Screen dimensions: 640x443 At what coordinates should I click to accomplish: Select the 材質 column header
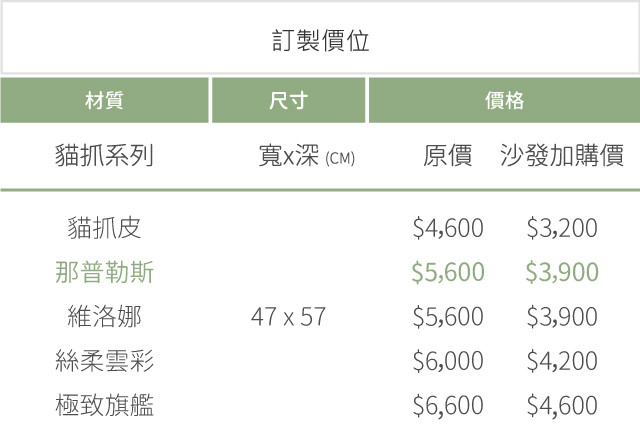click(105, 101)
